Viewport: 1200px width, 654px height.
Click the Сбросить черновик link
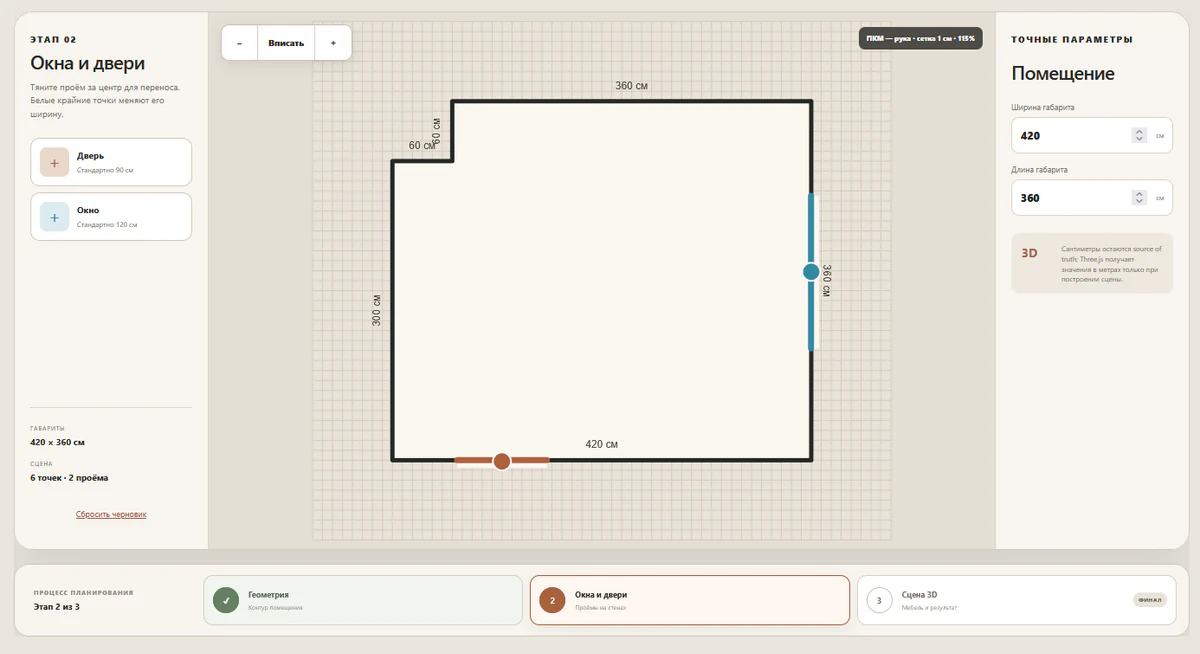[x=111, y=514]
